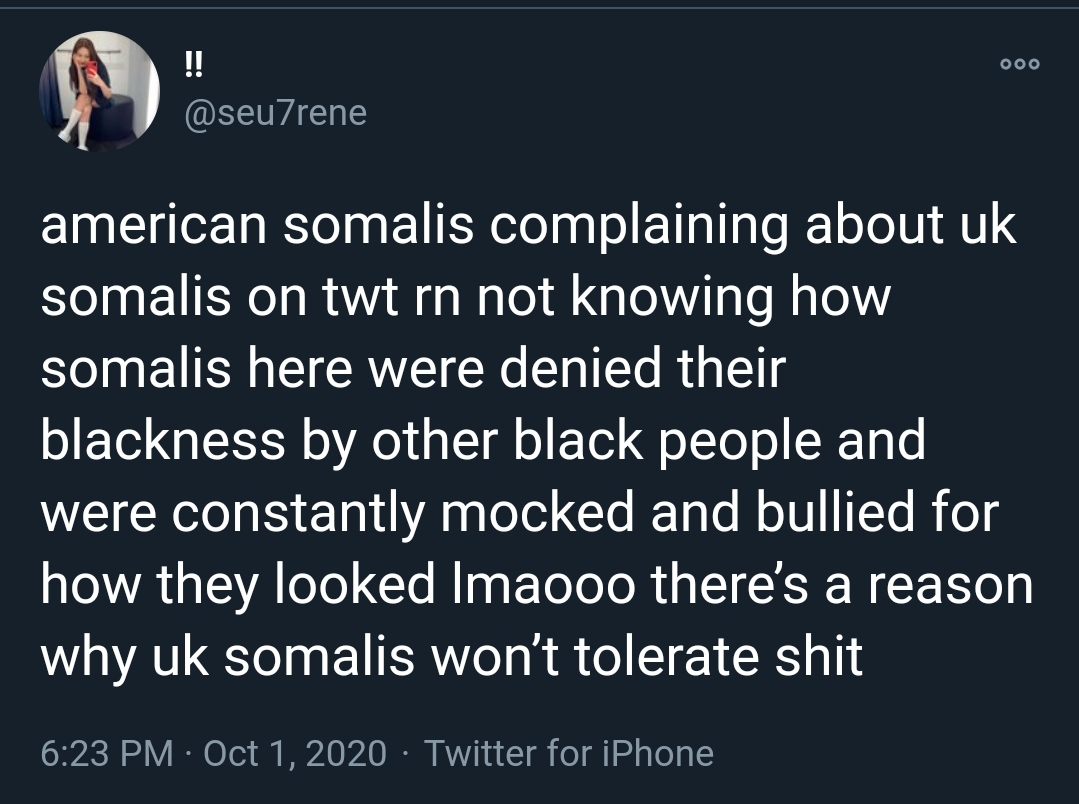Click the word "constantly" in the tweet

coord(301,513)
